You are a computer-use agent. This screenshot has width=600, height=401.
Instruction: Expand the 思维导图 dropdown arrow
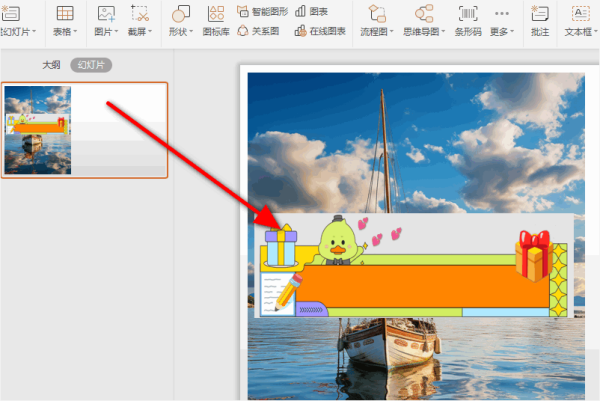[x=443, y=31]
